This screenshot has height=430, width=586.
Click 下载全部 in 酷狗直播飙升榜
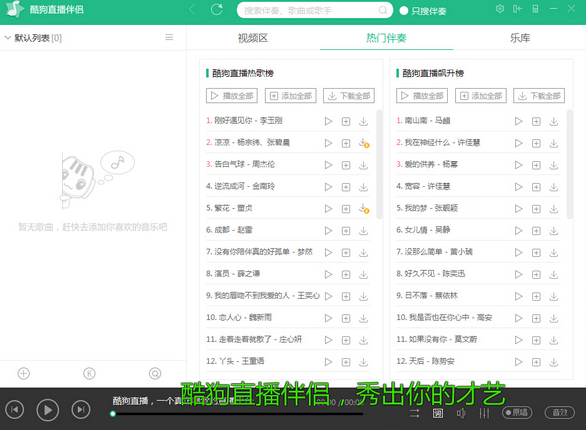pos(539,96)
